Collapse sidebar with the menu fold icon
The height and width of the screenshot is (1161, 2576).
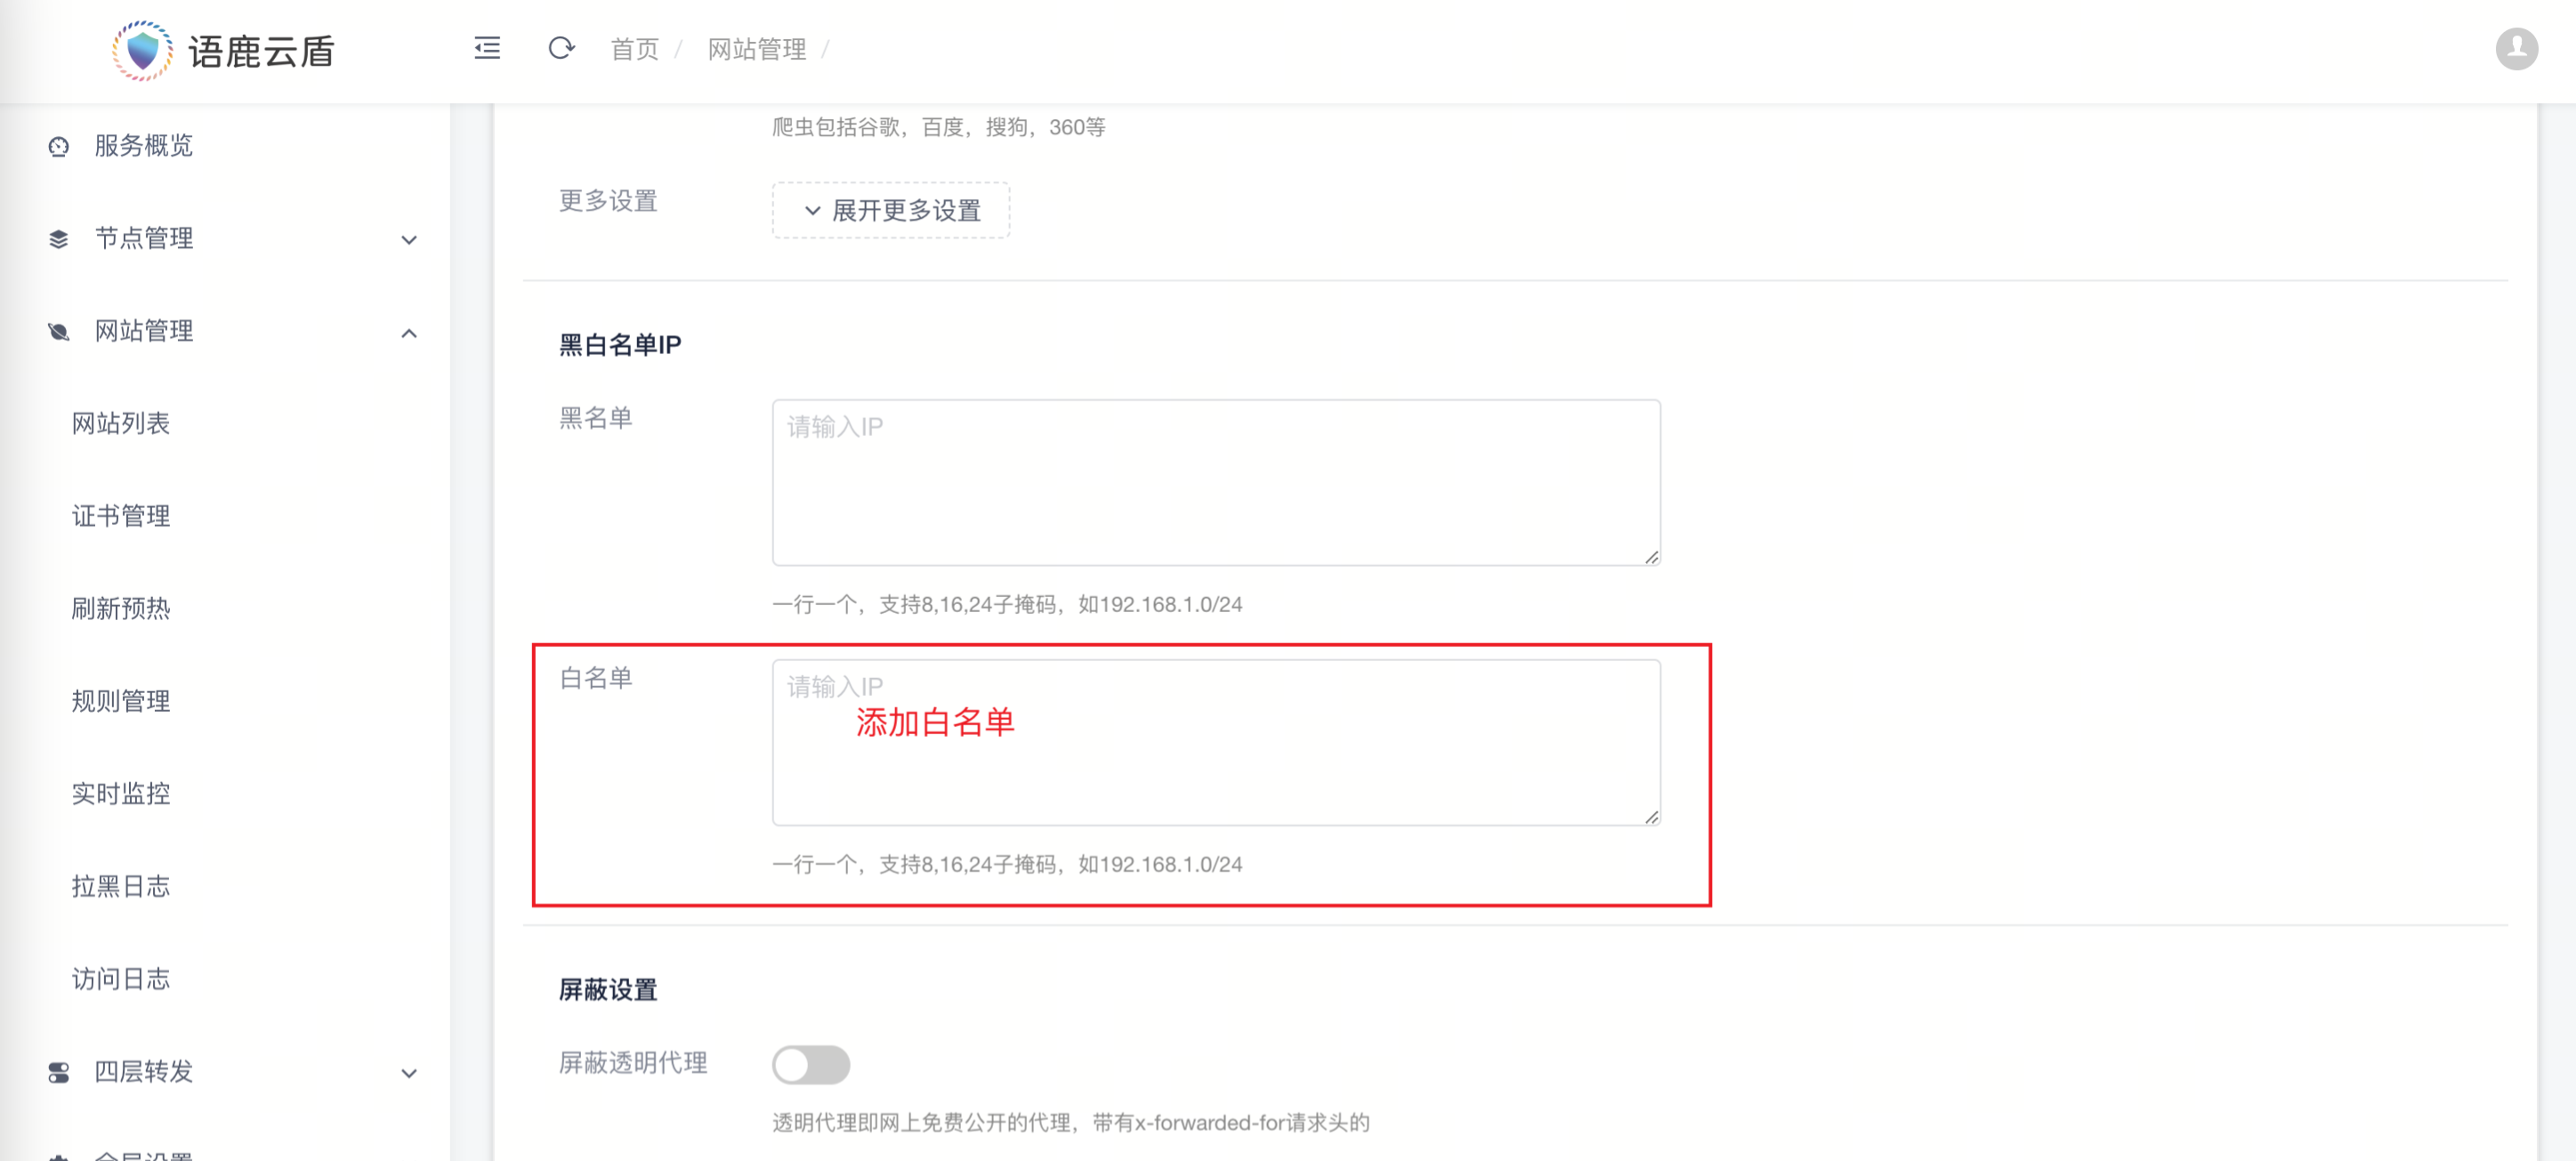click(x=487, y=48)
